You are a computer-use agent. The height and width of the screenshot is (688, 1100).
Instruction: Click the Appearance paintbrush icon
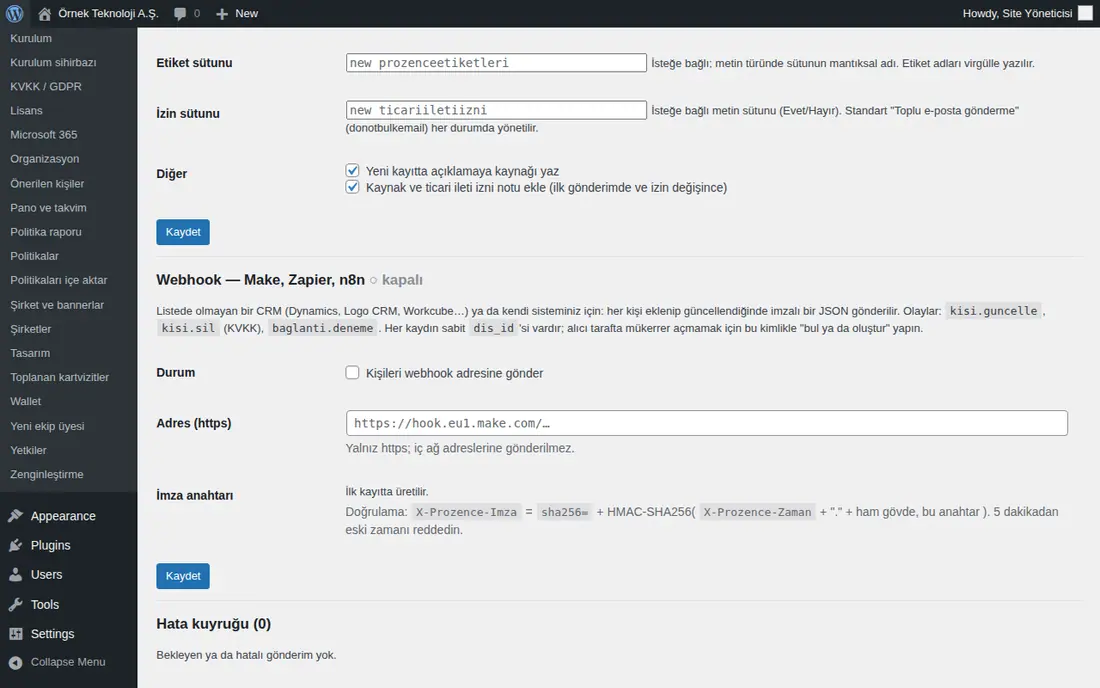(15, 515)
